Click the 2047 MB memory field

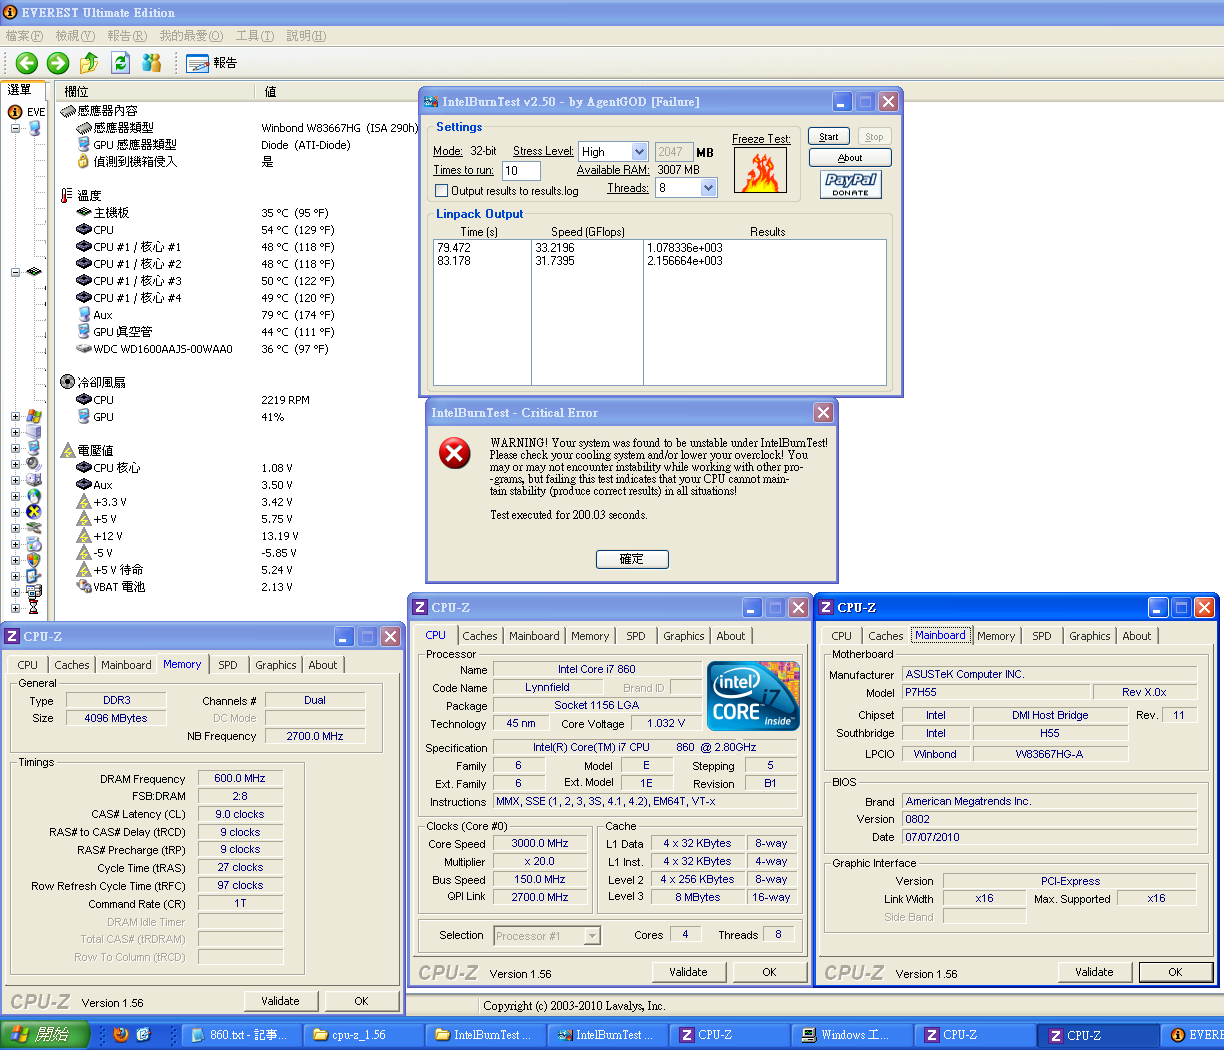(674, 152)
